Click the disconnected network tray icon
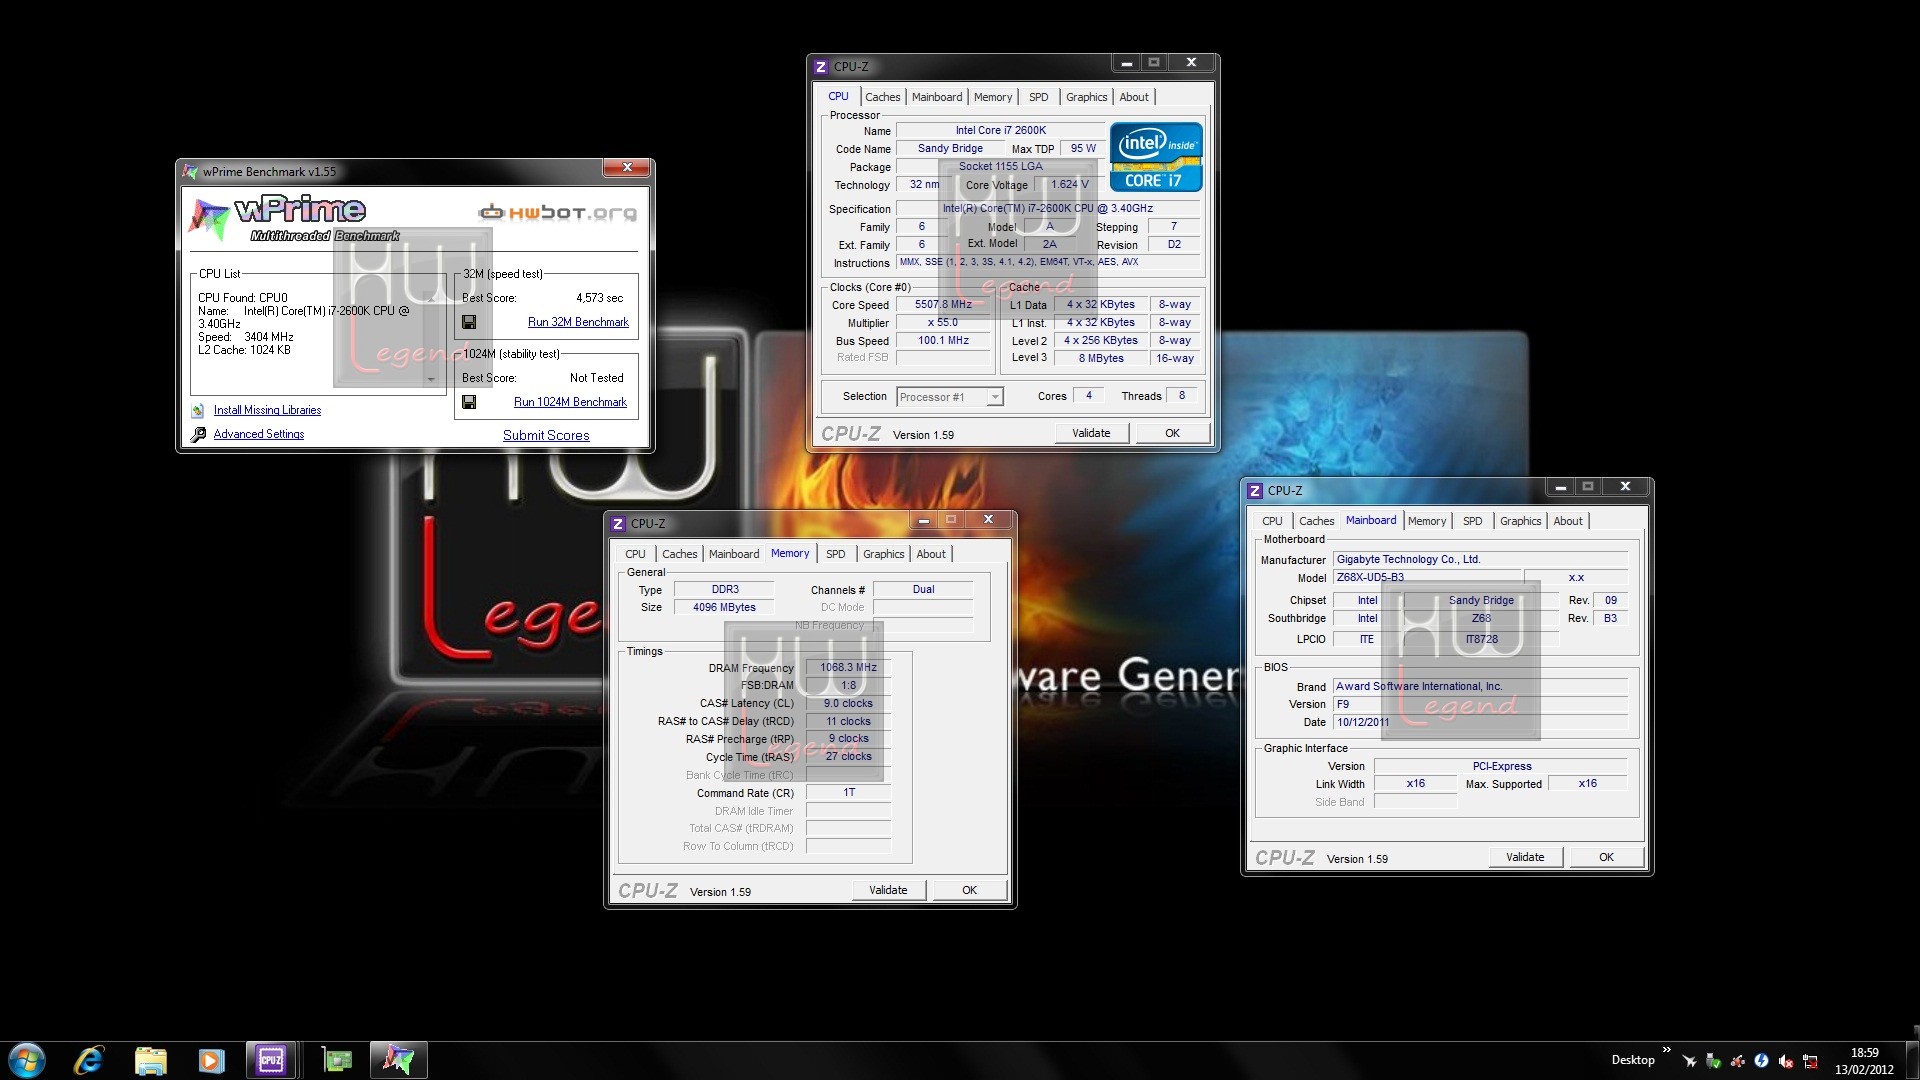 (x=1810, y=1061)
